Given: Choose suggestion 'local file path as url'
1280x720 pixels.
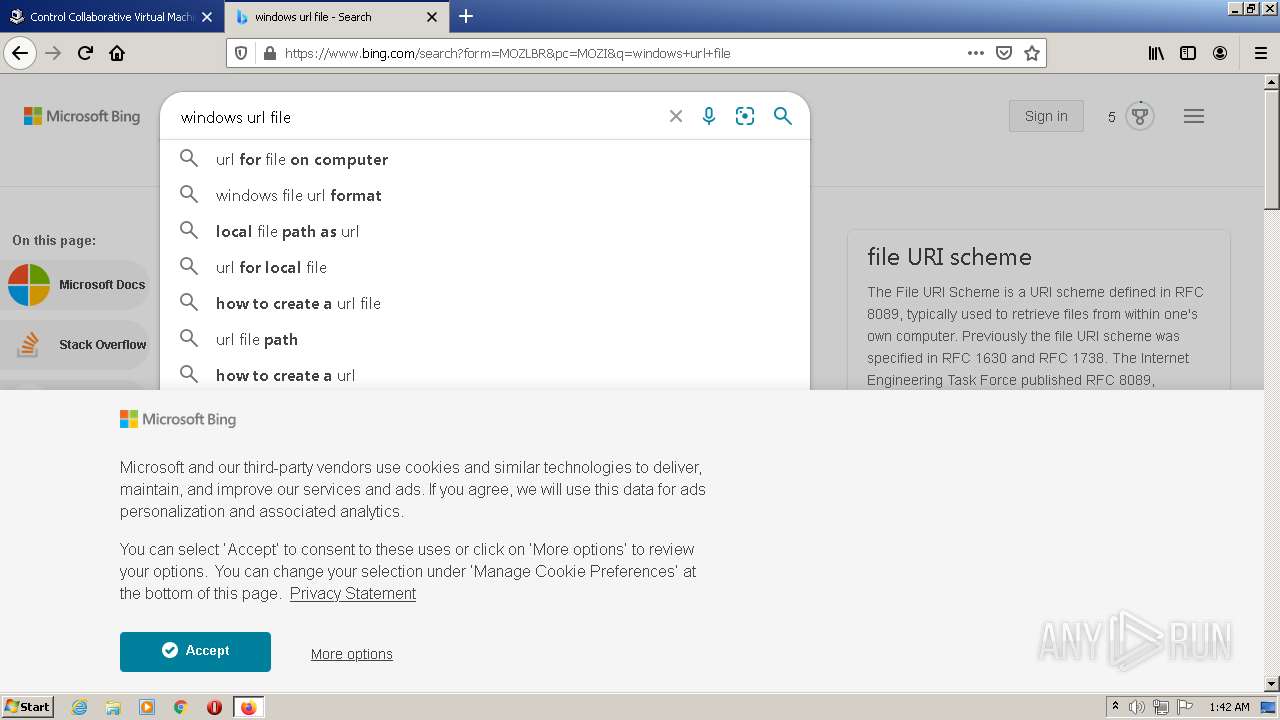Looking at the screenshot, I should pyautogui.click(x=485, y=231).
